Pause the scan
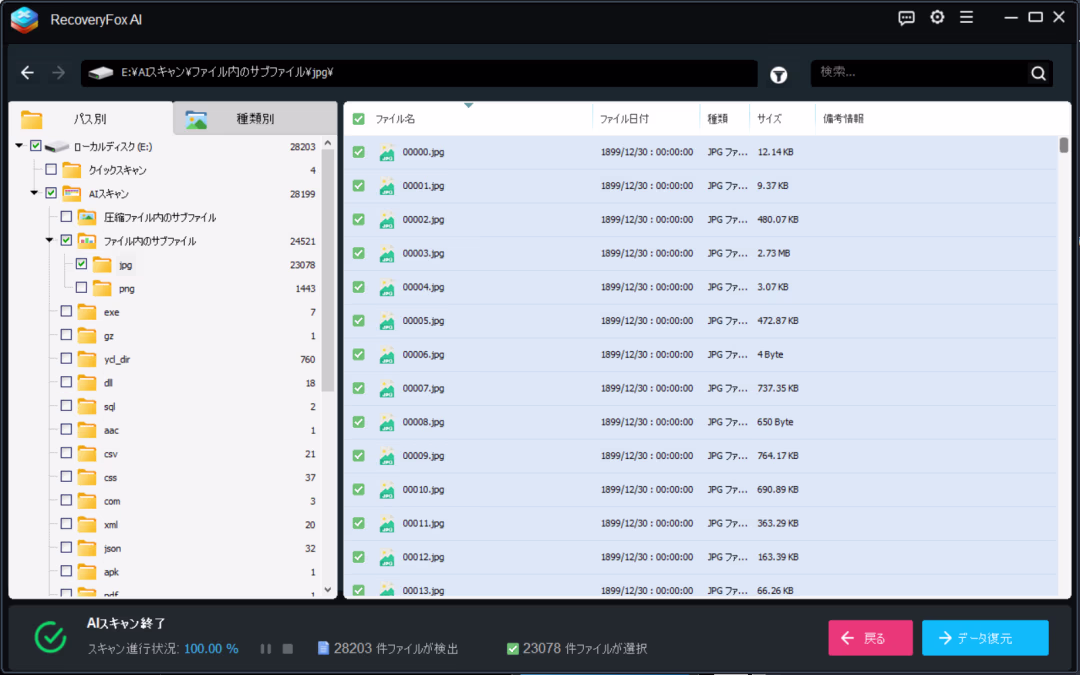1080x675 pixels. [266, 649]
